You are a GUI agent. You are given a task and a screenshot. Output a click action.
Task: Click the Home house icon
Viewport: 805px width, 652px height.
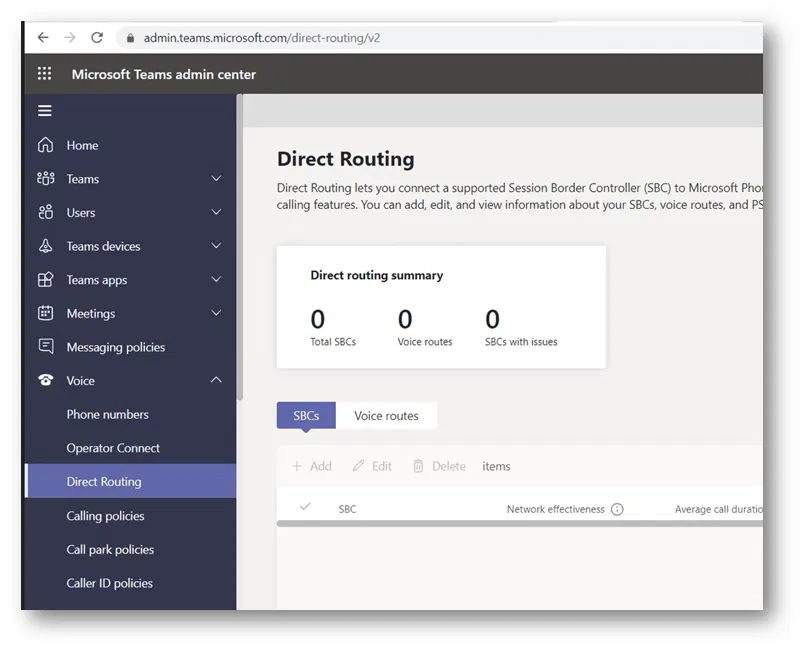coord(45,145)
